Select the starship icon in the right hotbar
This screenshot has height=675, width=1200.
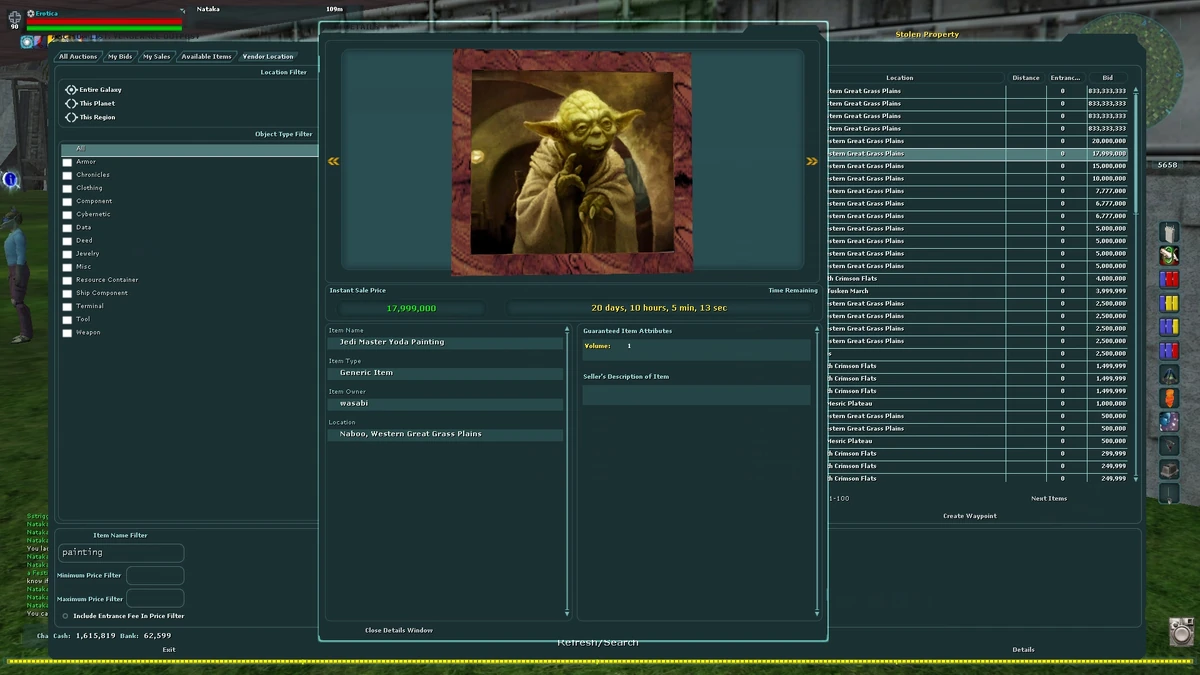pos(1168,377)
